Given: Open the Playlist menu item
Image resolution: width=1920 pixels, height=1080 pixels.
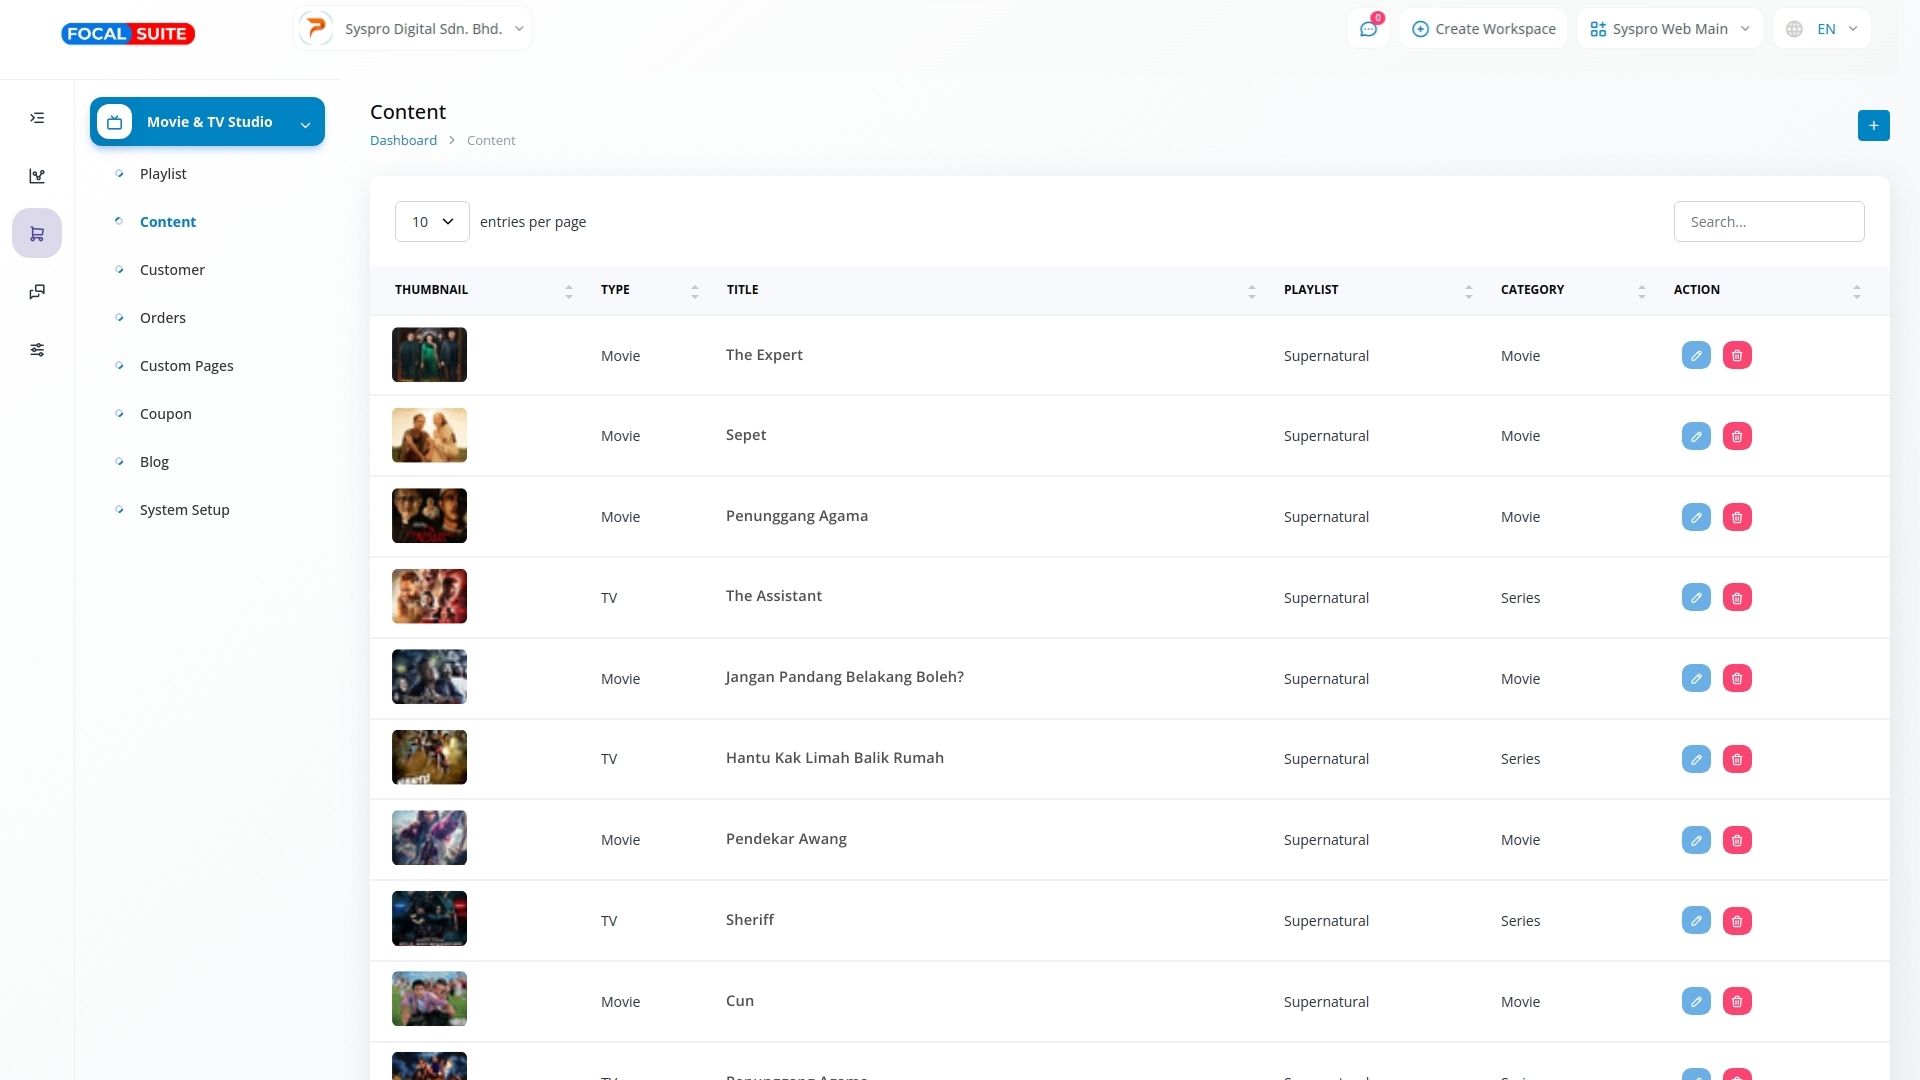Looking at the screenshot, I should pos(163,174).
